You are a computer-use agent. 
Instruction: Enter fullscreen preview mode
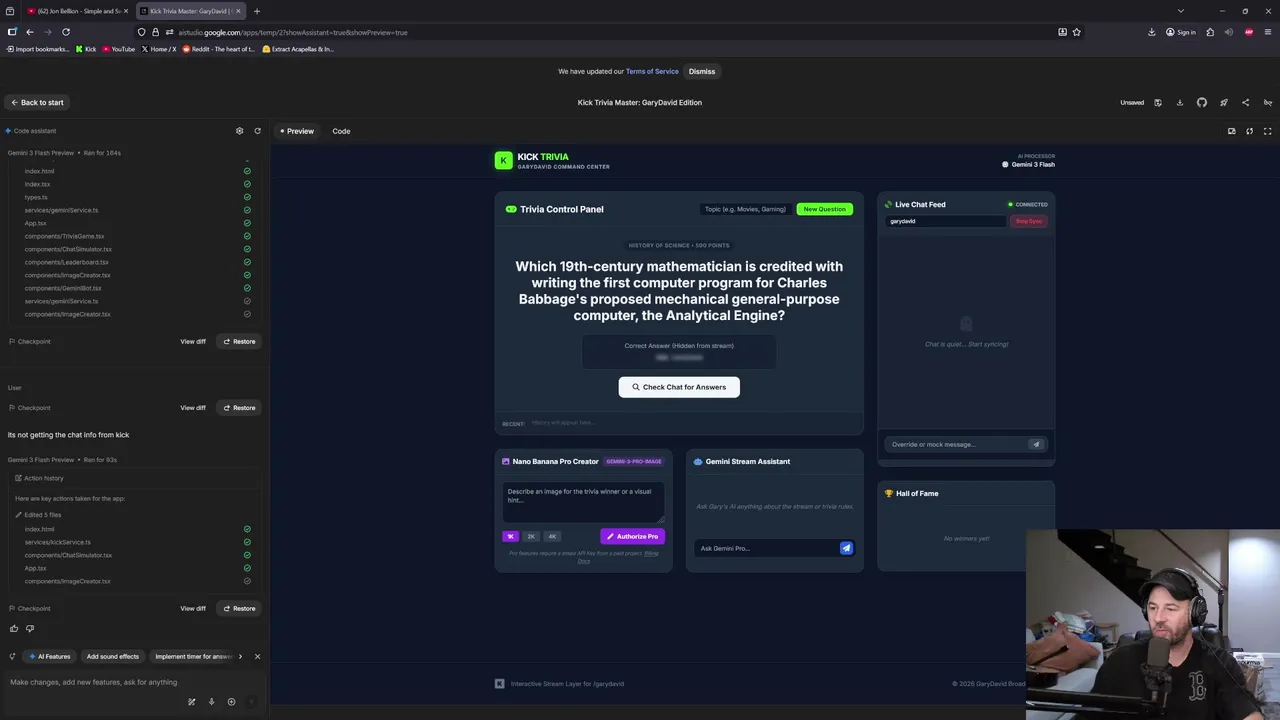(1267, 131)
